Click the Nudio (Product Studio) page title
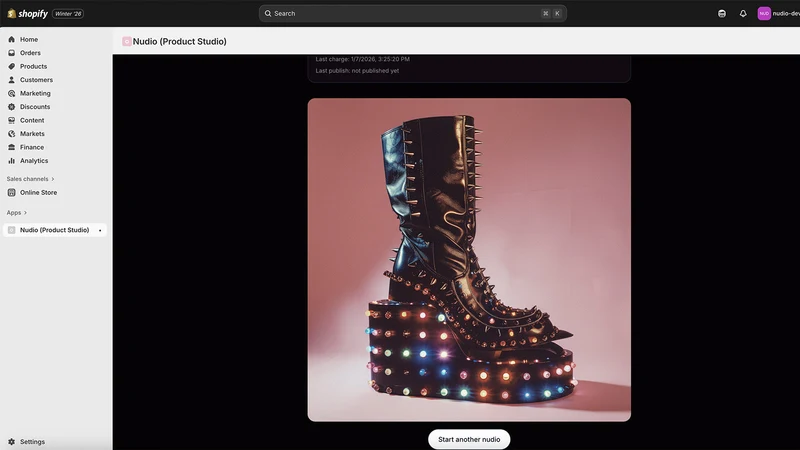Viewport: 800px width, 450px height. pyautogui.click(x=180, y=41)
